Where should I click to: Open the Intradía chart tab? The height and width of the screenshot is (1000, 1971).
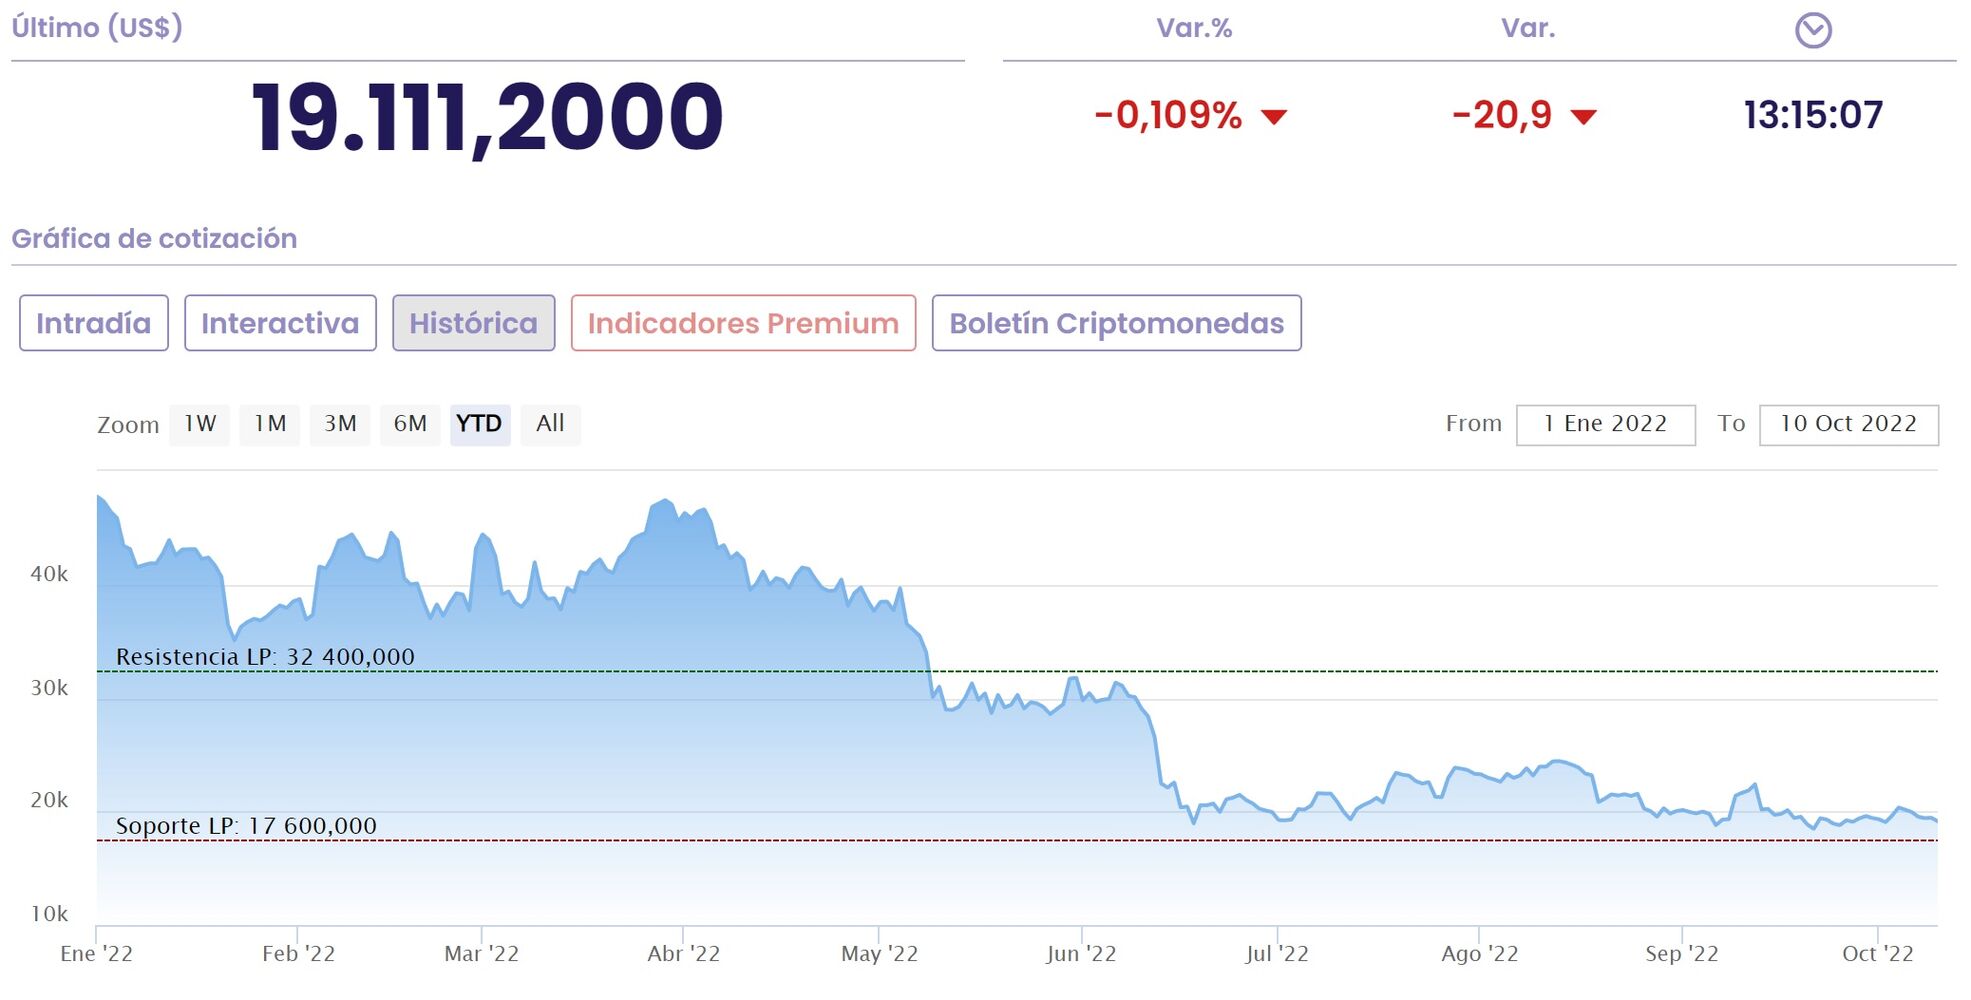tap(94, 323)
